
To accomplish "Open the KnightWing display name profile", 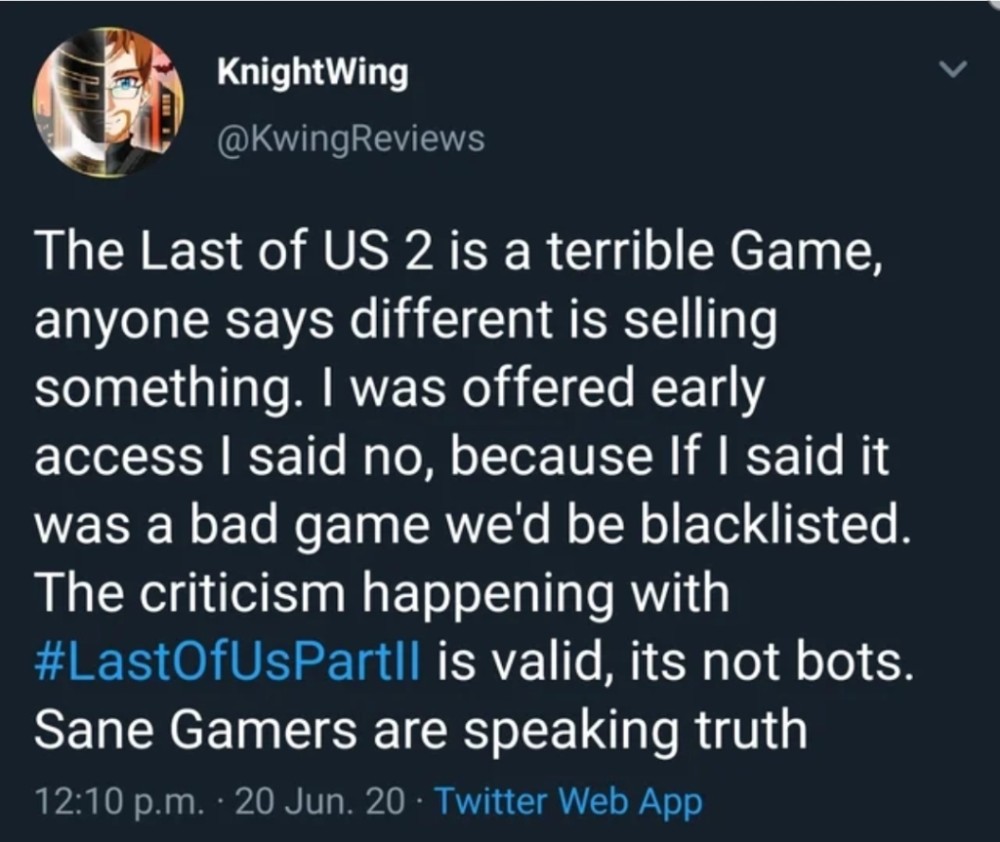I will (x=311, y=72).
